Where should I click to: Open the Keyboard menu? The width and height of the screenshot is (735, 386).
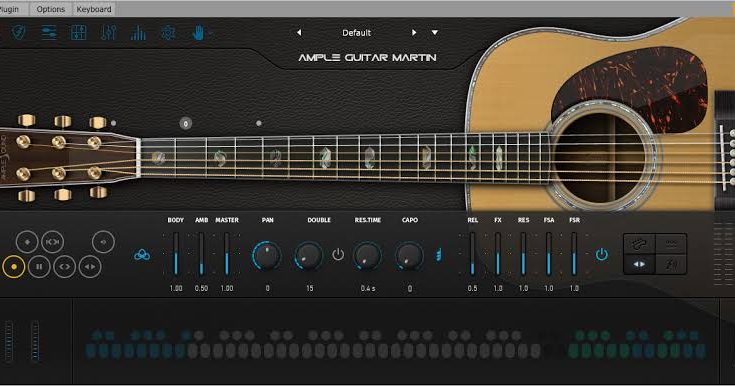(94, 9)
